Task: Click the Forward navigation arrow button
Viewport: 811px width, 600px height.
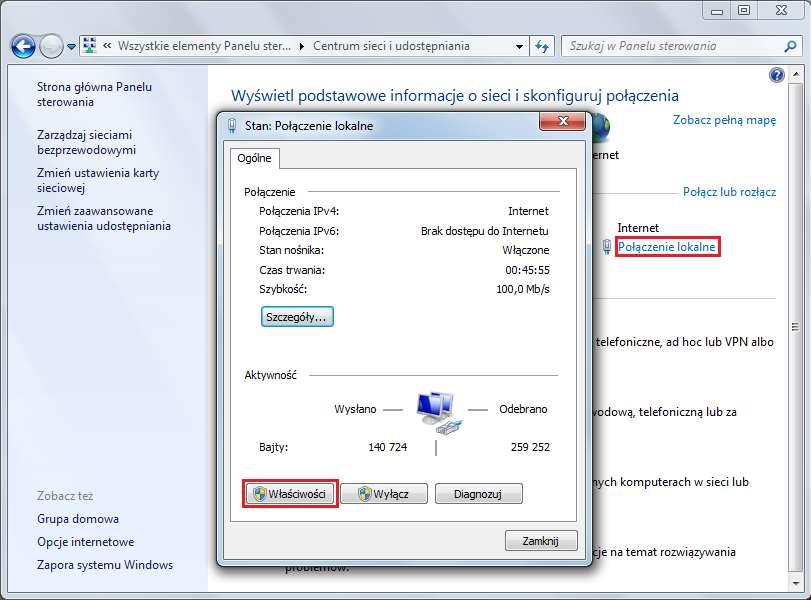Action: (51, 47)
